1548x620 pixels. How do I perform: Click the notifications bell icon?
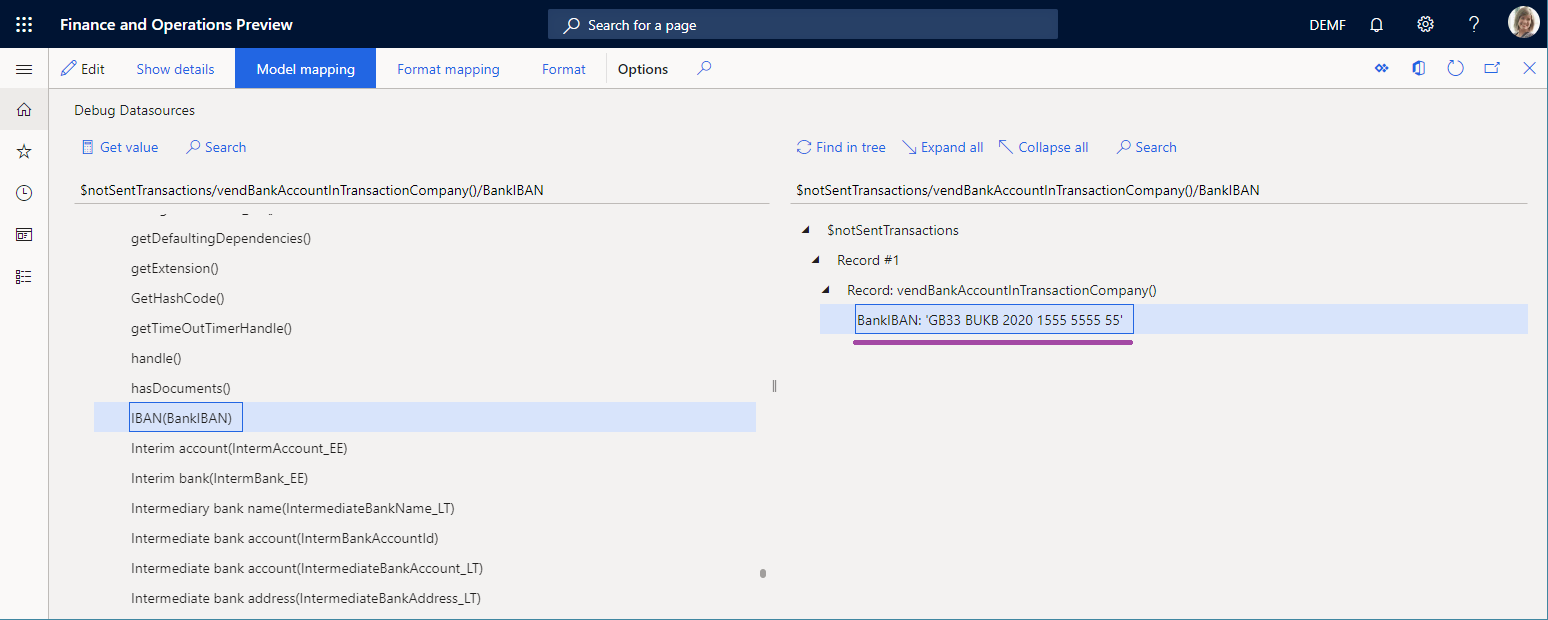tap(1377, 24)
